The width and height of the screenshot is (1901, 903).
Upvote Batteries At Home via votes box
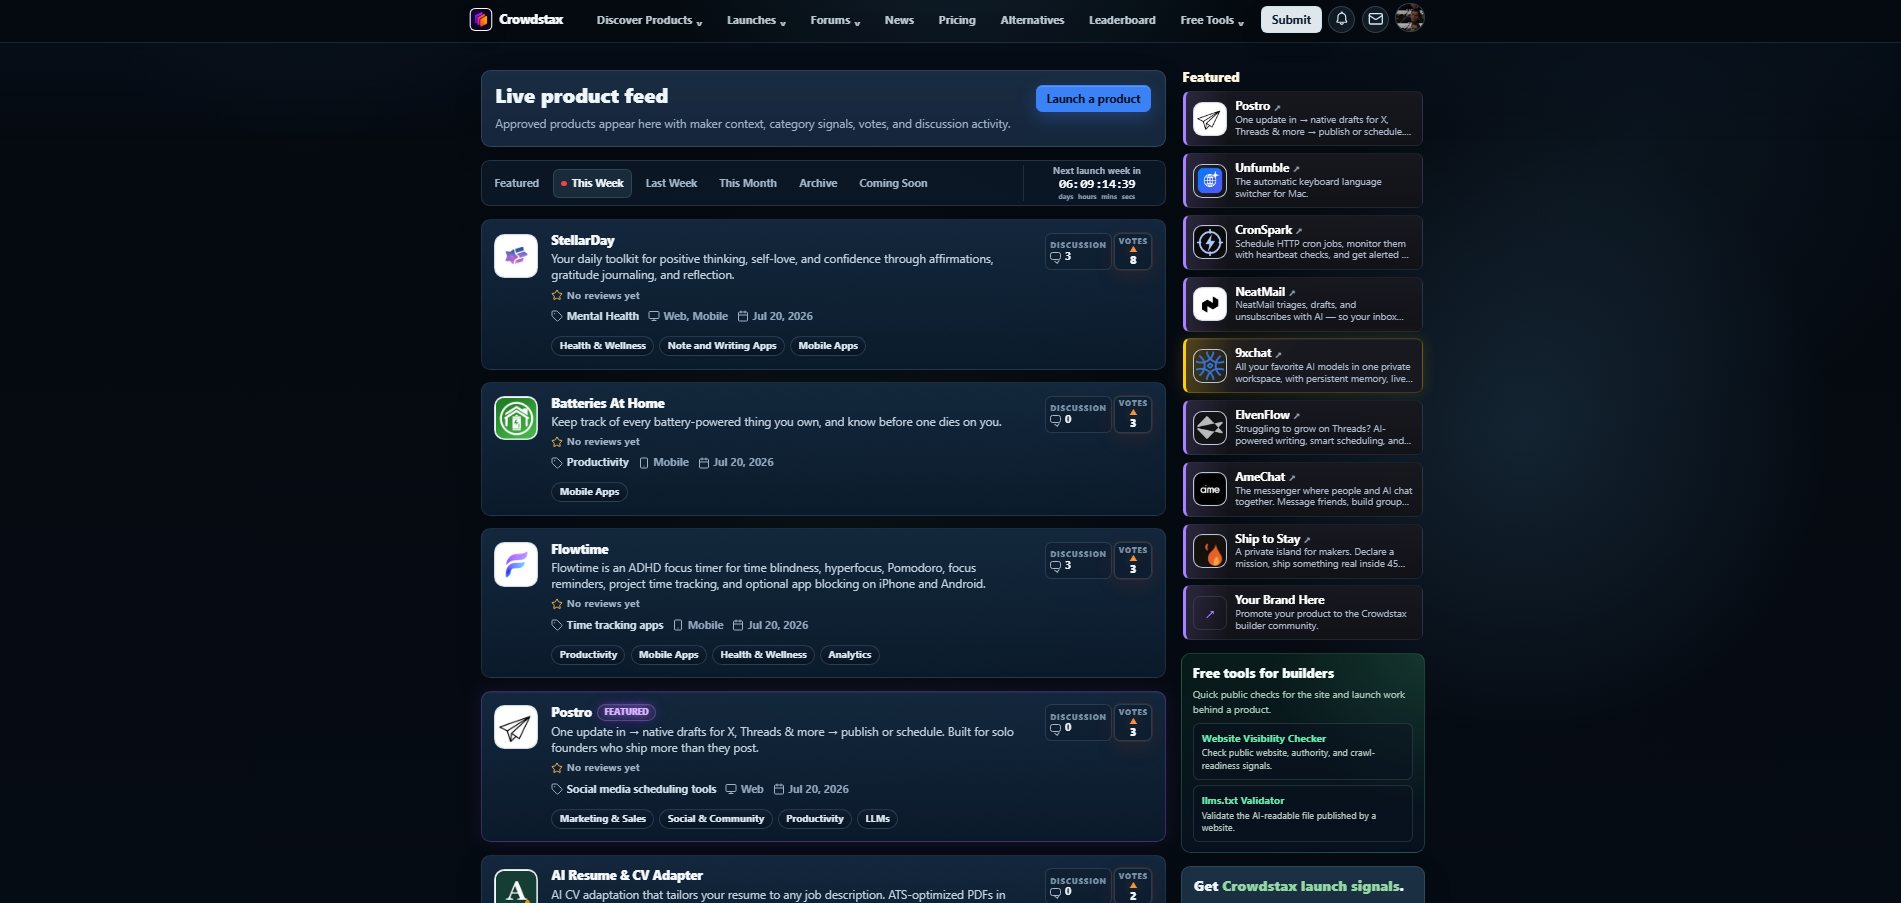click(x=1133, y=414)
